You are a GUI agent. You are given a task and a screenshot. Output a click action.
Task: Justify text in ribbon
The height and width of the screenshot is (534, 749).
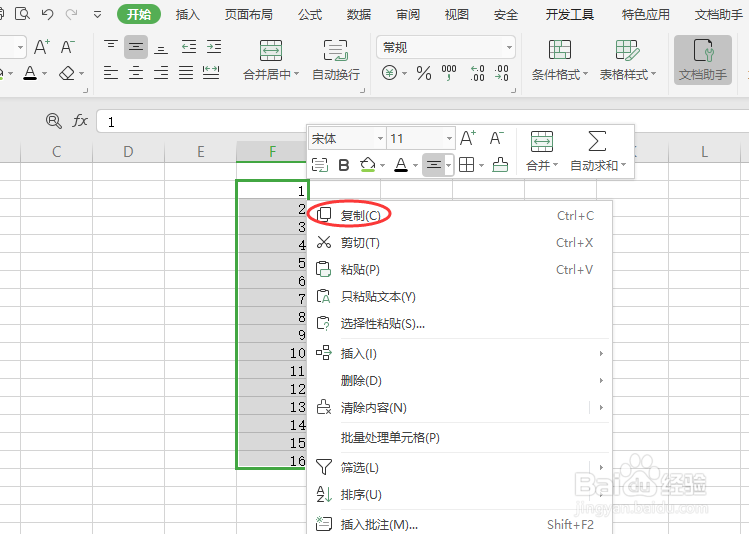pyautogui.click(x=186, y=73)
